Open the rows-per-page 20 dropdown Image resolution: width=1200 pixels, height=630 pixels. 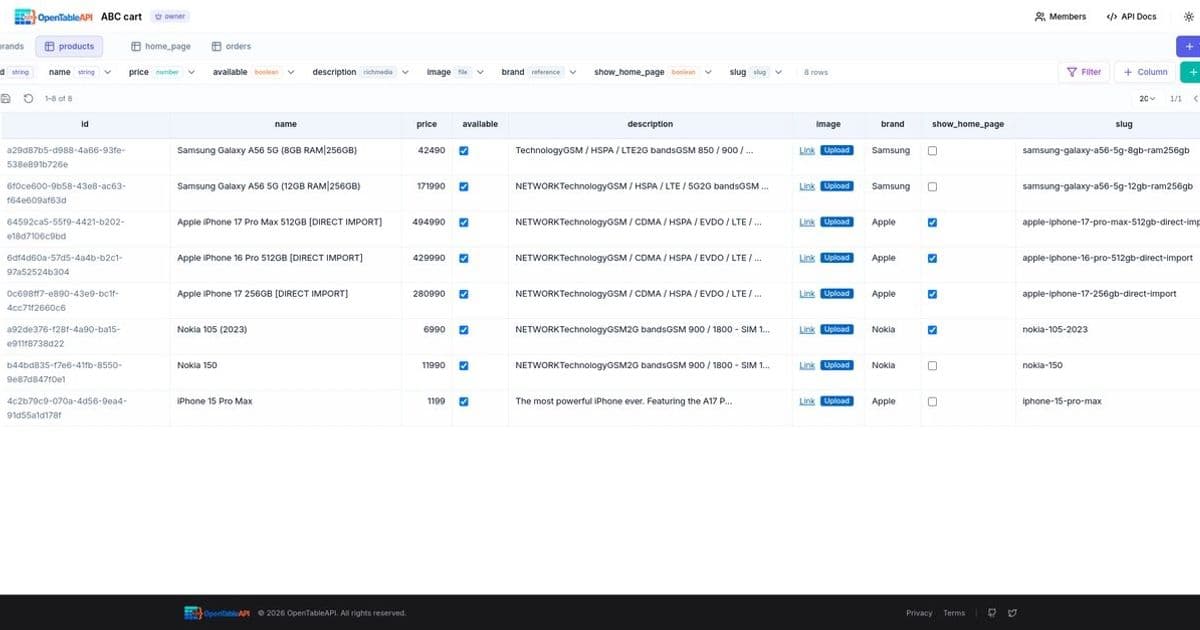pos(1148,98)
